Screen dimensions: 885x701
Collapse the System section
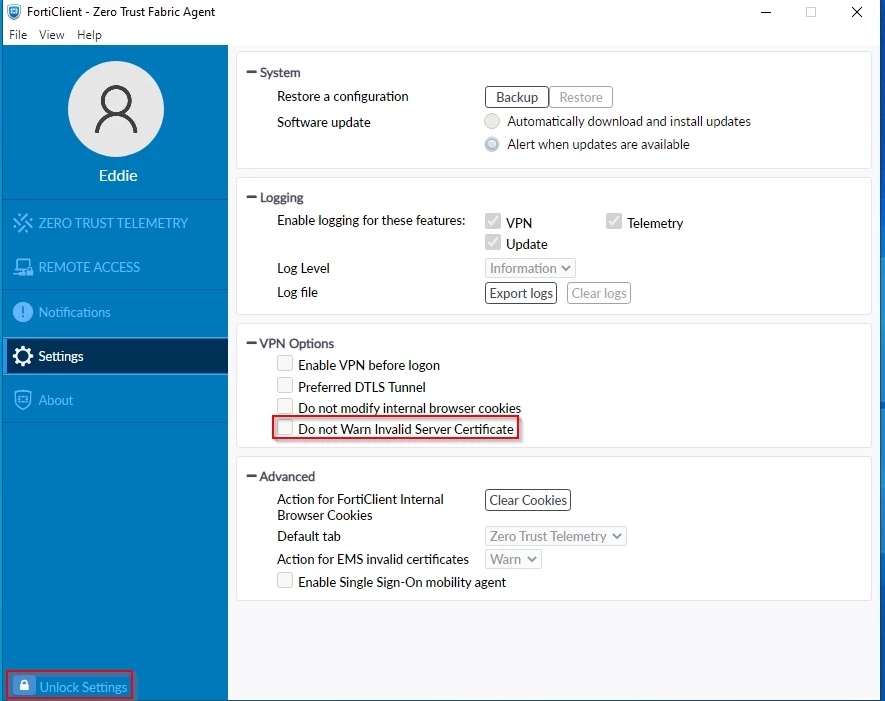[252, 72]
